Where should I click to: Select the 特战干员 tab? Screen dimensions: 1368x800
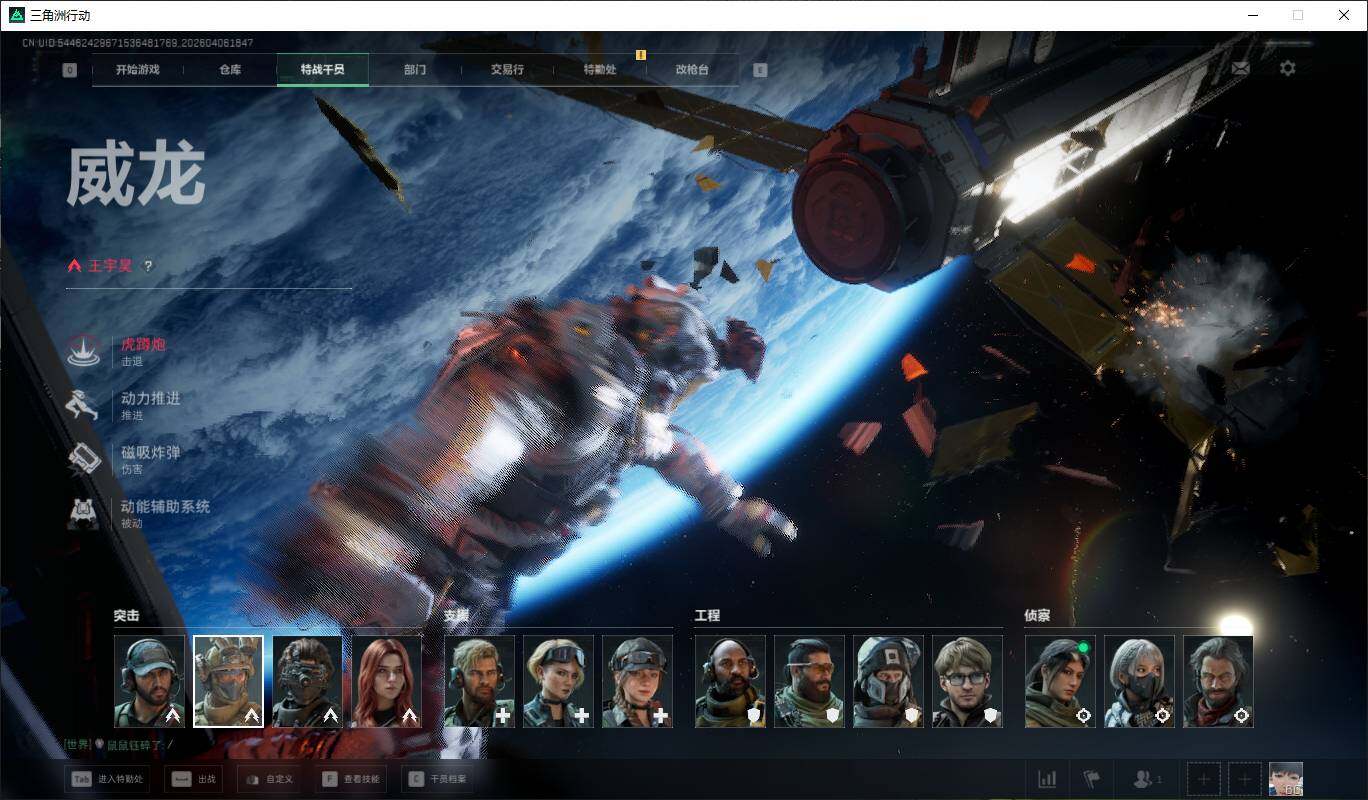[323, 70]
